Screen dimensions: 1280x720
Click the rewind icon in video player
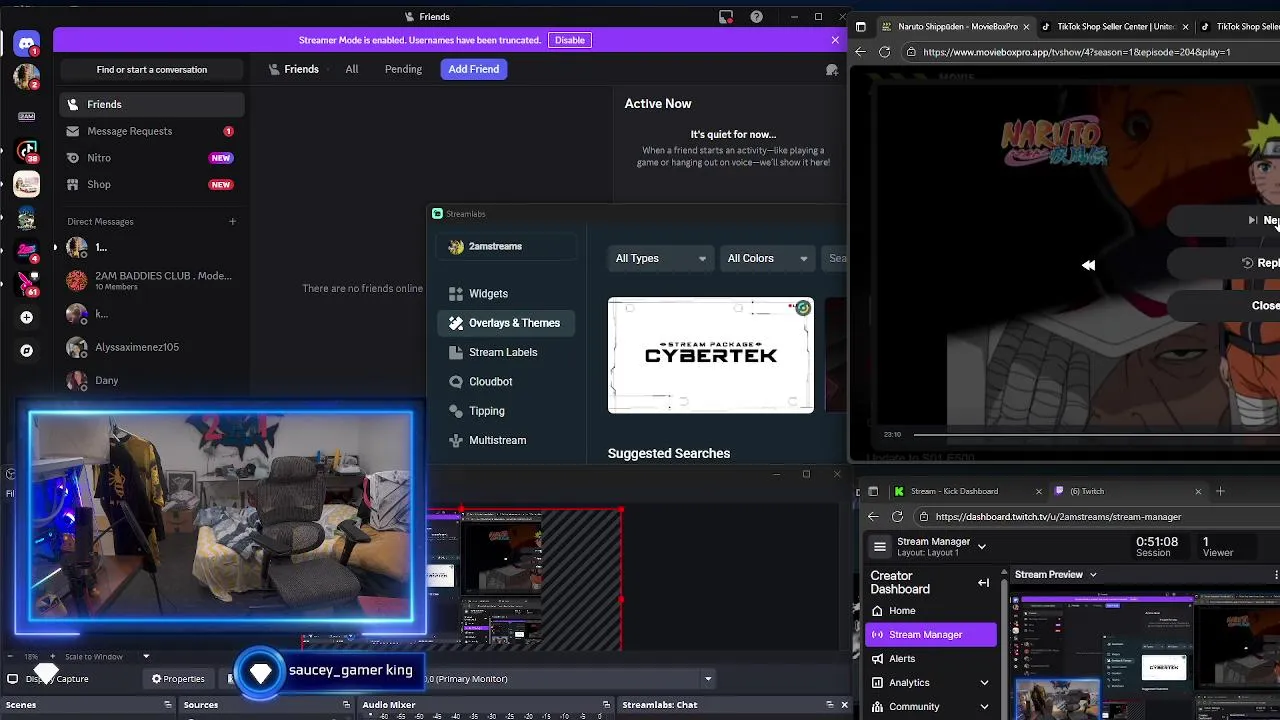pyautogui.click(x=1088, y=265)
